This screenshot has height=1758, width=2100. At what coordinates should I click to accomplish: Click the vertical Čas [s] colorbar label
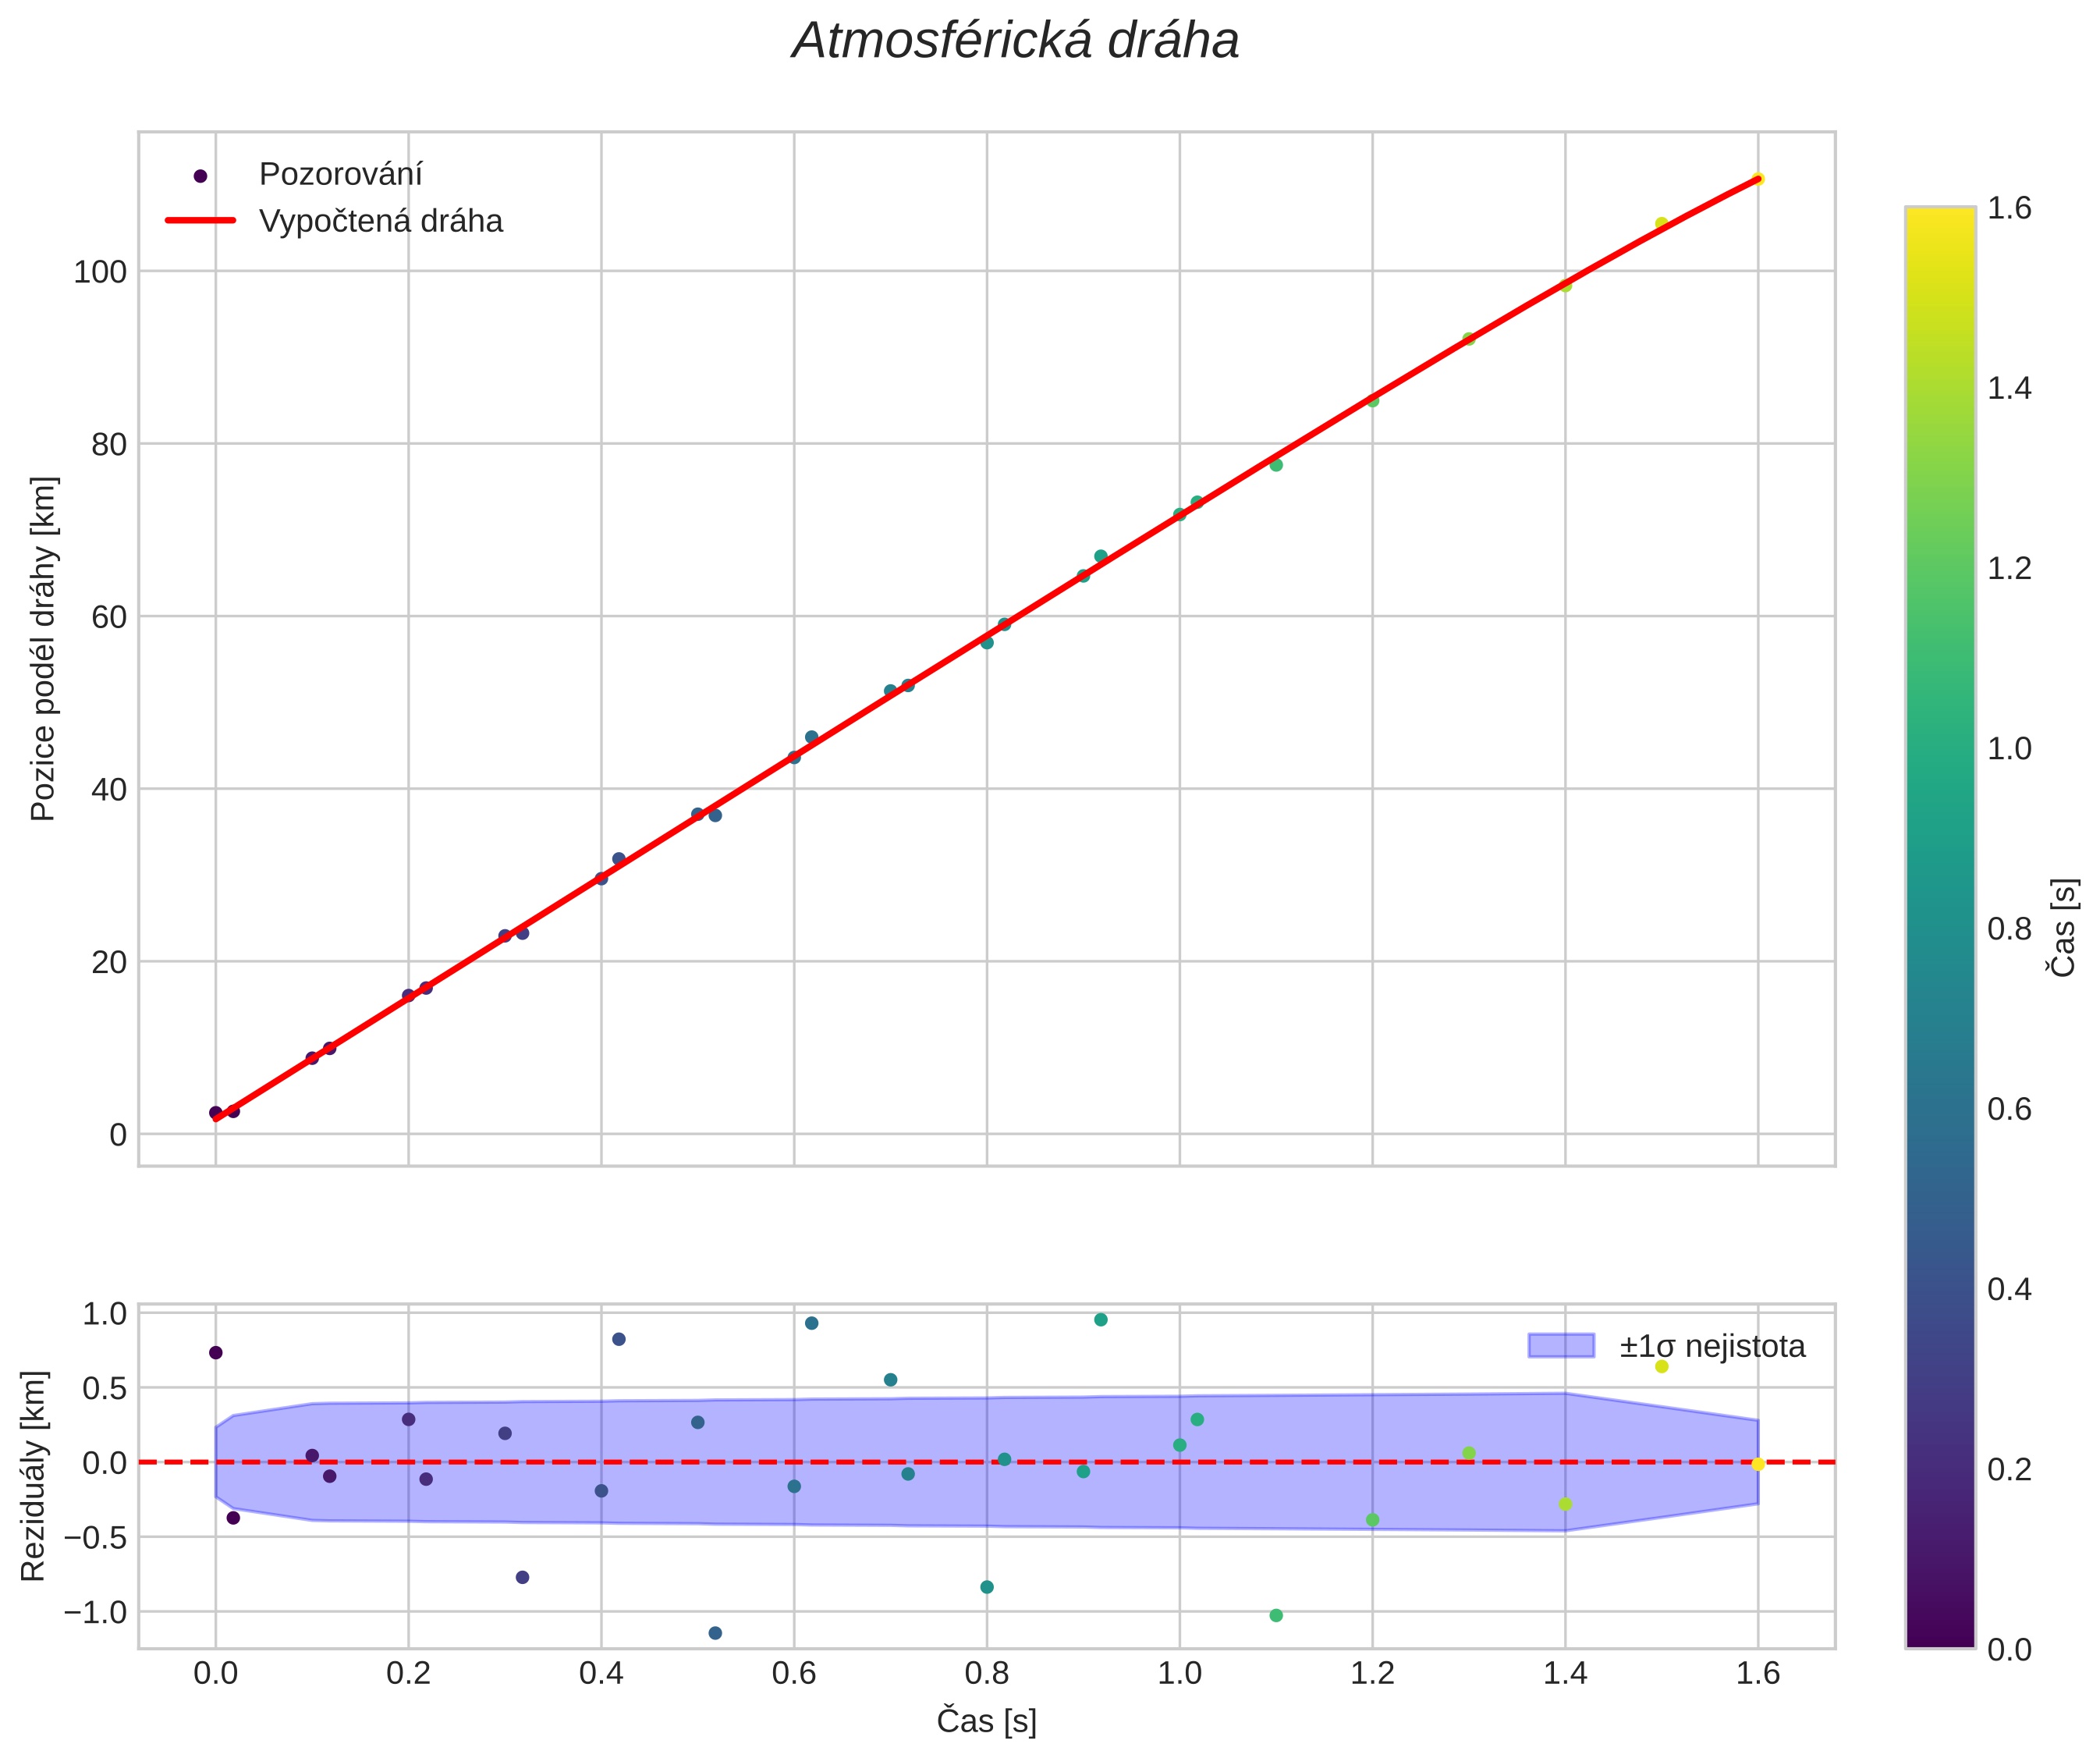pos(2064,927)
